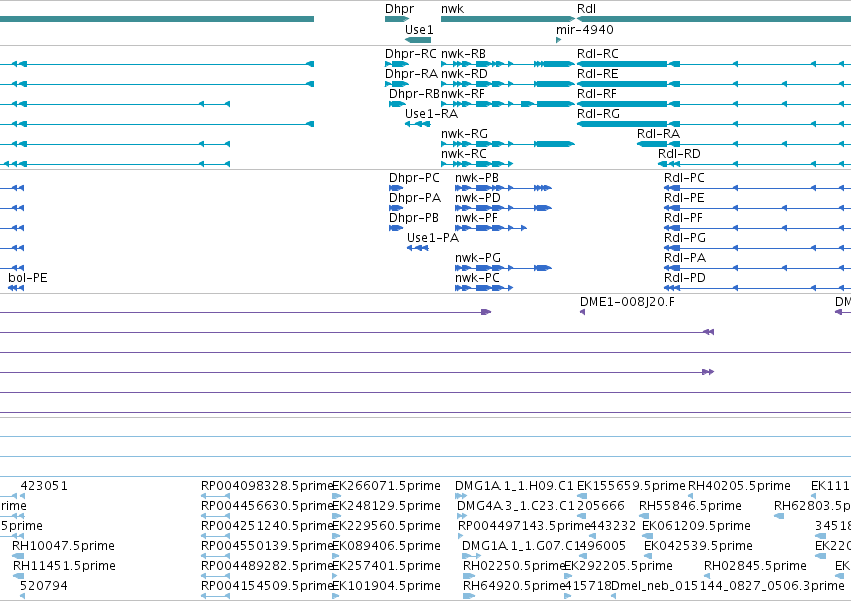Screen dimensions: 851x601
Task: Select transcript nwk-RG
Action: [507, 144]
